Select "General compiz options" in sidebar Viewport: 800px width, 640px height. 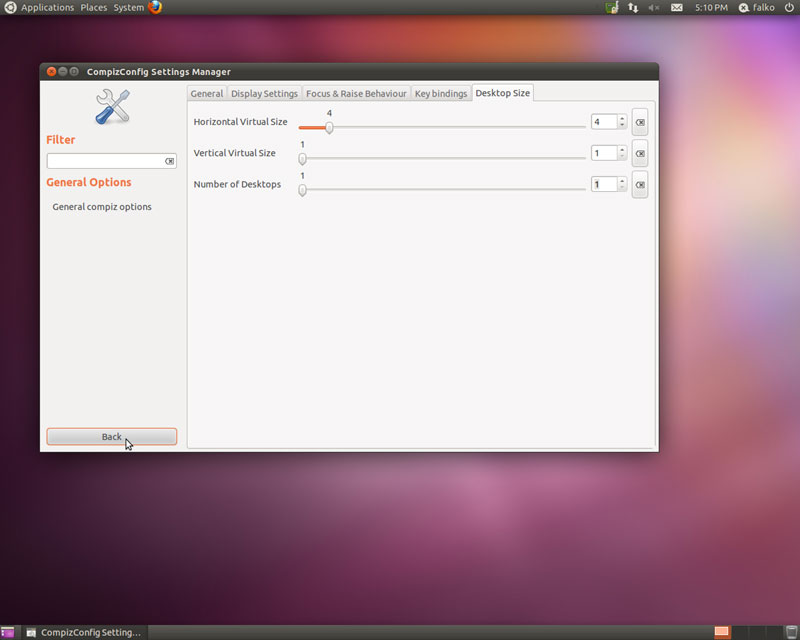coord(102,207)
